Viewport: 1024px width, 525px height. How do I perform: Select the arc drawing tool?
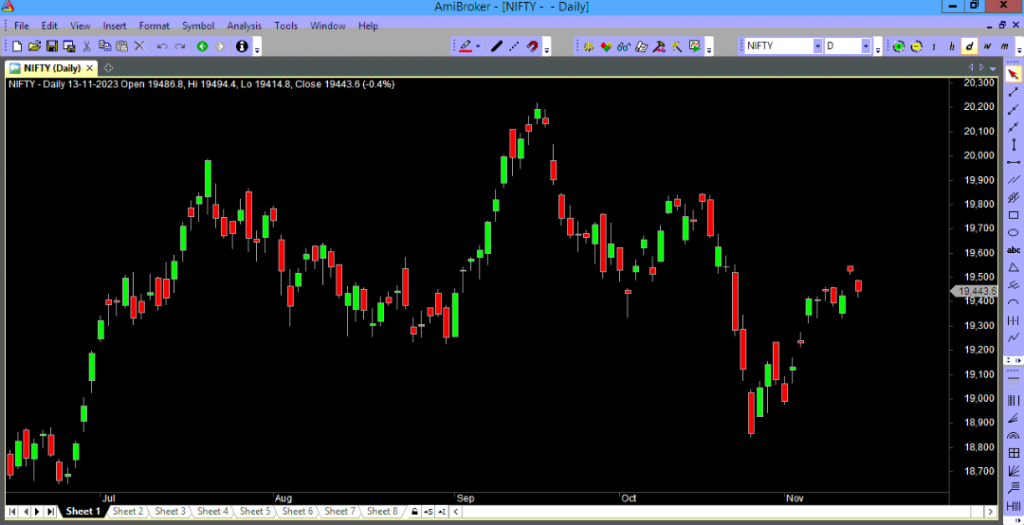[x=1014, y=302]
